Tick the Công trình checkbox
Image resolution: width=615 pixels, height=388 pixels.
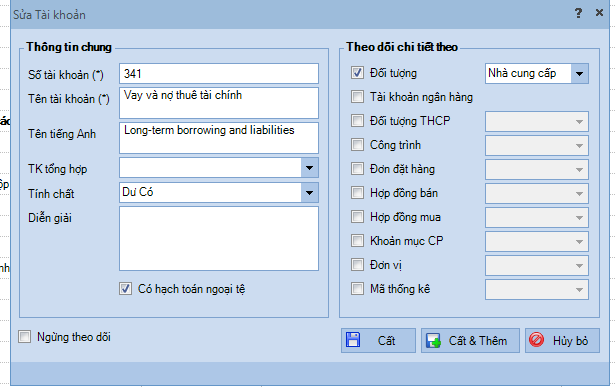pos(357,145)
